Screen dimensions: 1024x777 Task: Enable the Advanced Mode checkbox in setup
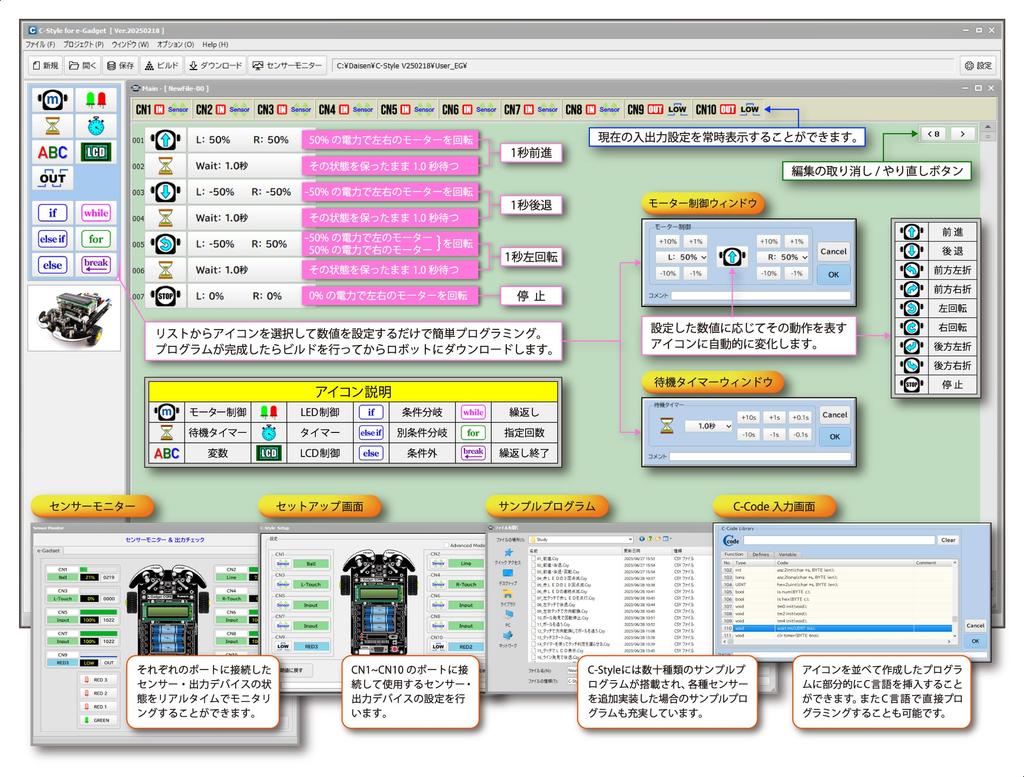tap(446, 544)
